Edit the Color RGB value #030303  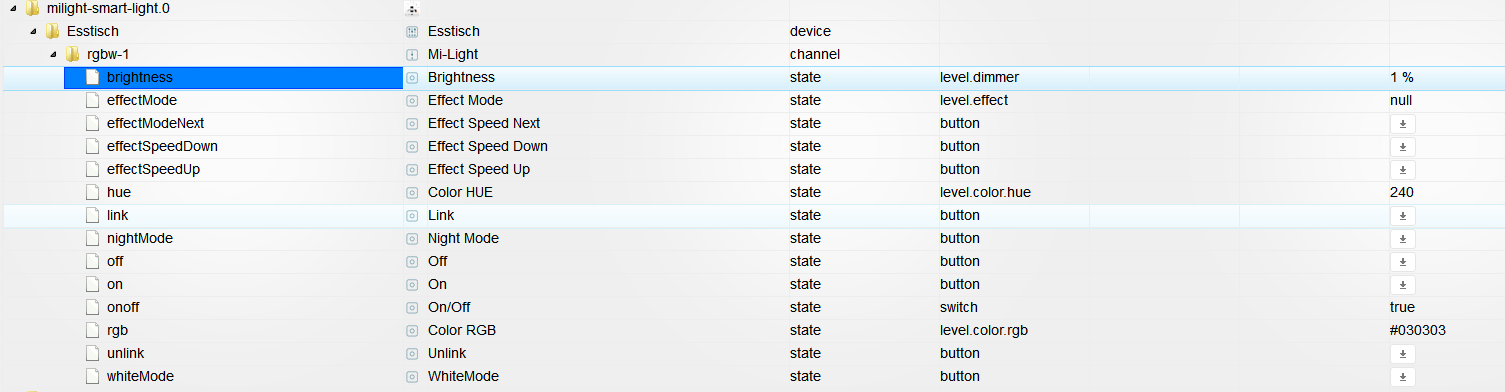pyautogui.click(x=1418, y=330)
